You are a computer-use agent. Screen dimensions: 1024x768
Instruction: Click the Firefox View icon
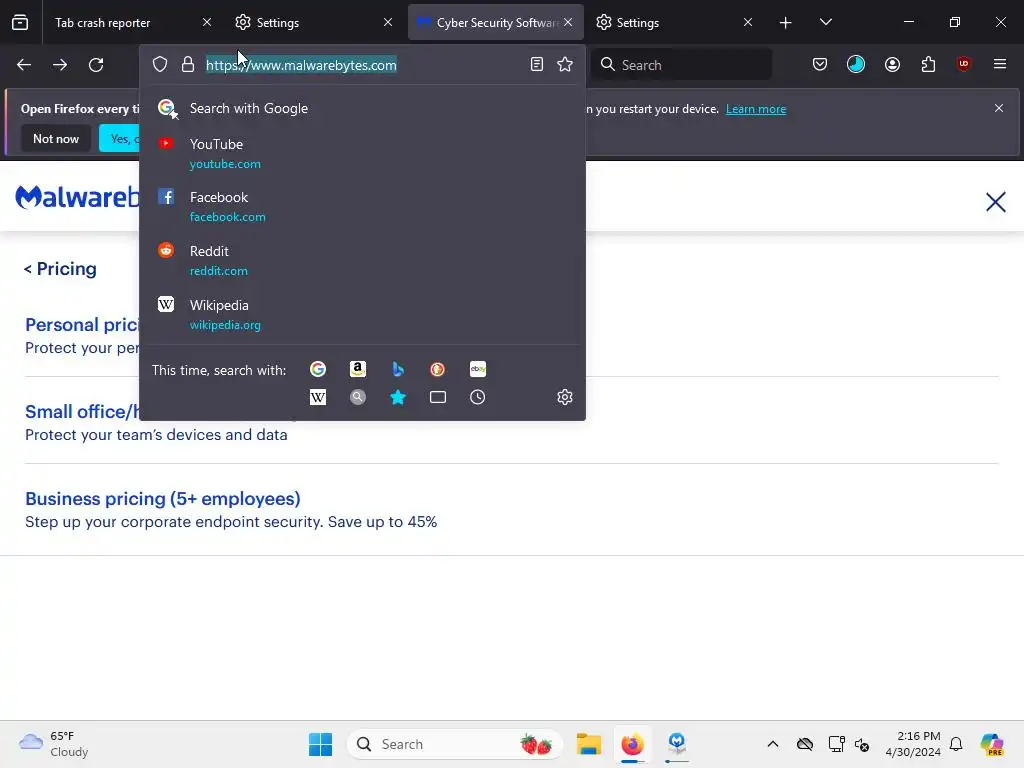tap(20, 22)
